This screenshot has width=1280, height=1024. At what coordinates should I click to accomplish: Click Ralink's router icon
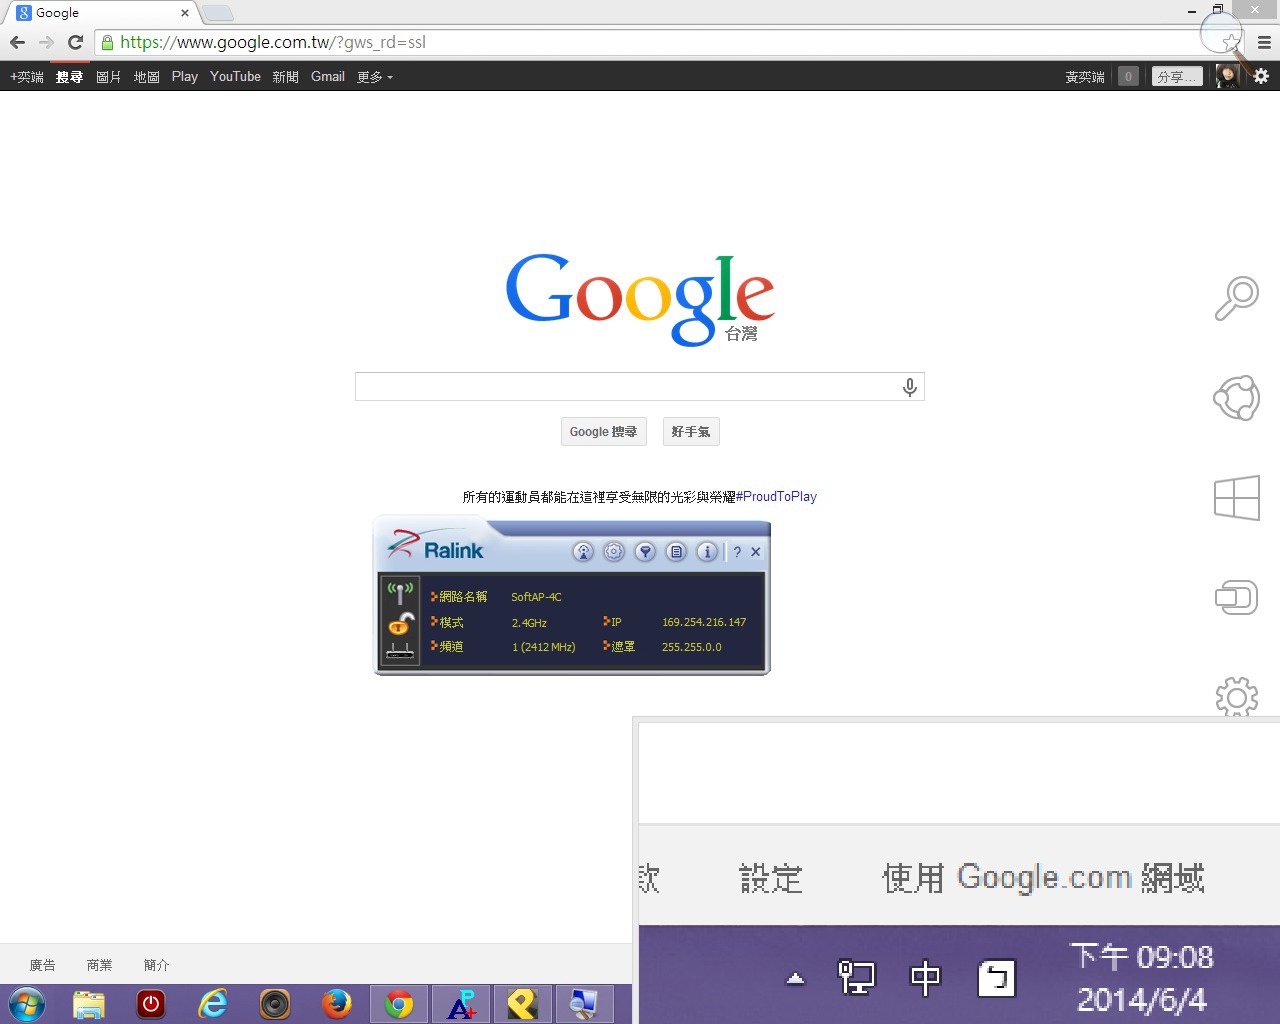click(x=400, y=650)
